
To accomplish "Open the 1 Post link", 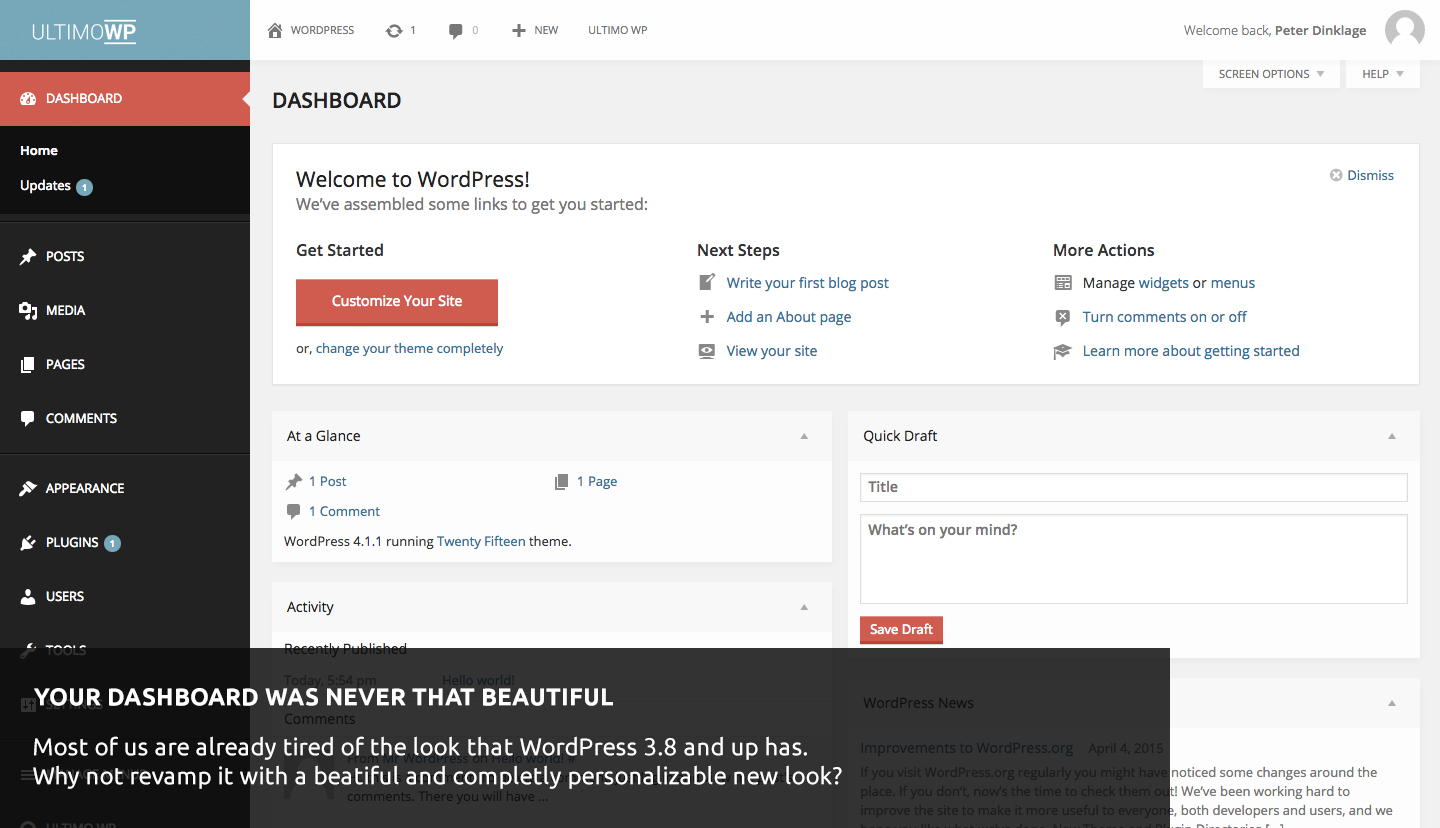I will click(327, 482).
